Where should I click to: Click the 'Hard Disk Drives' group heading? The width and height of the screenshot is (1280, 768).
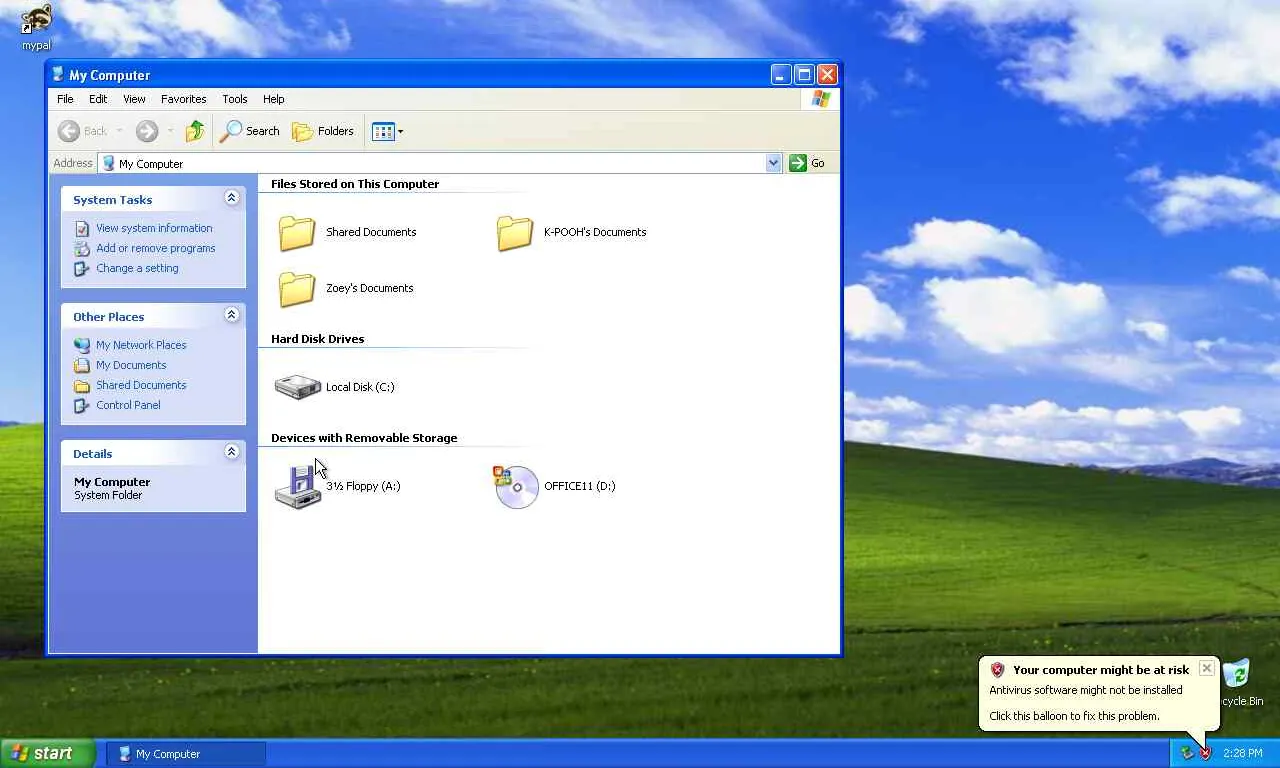point(317,339)
